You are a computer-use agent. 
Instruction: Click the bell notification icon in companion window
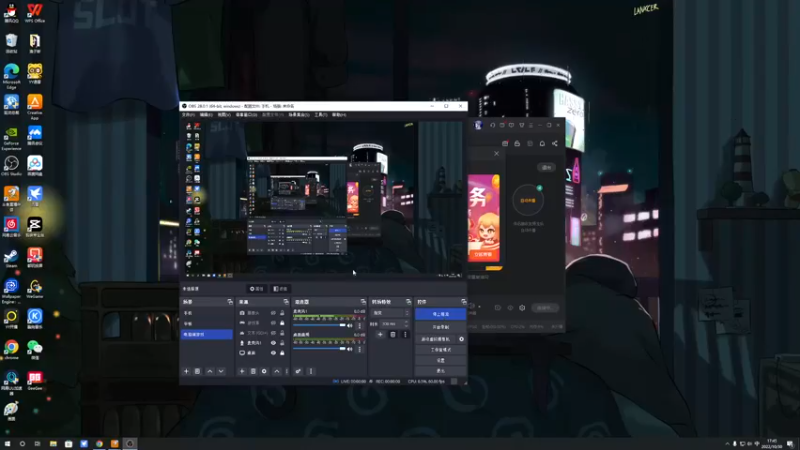(542, 144)
